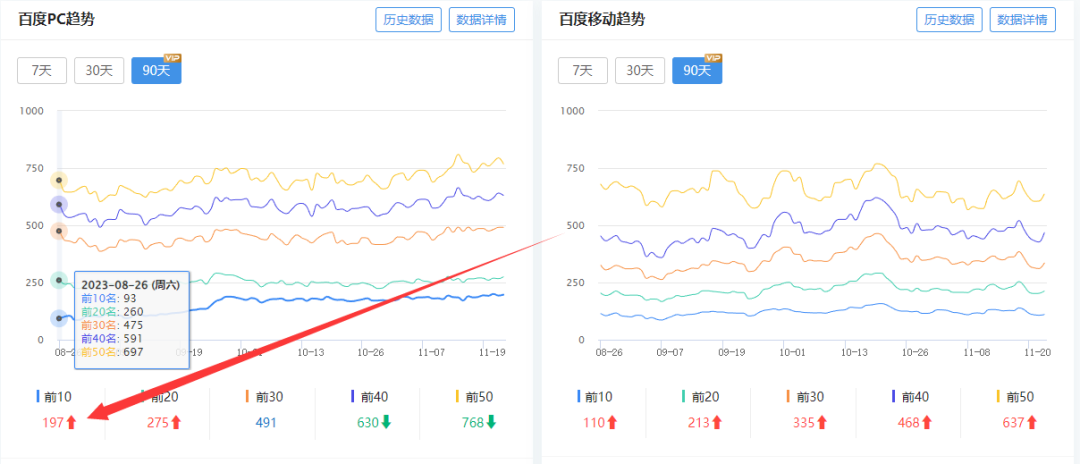The height and width of the screenshot is (464, 1080).
Task: Click tooltip row 前50名: 697
Action: [112, 352]
